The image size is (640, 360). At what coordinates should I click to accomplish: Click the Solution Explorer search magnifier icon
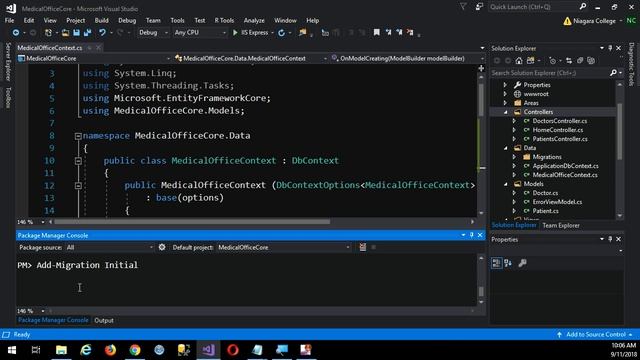(x=613, y=73)
